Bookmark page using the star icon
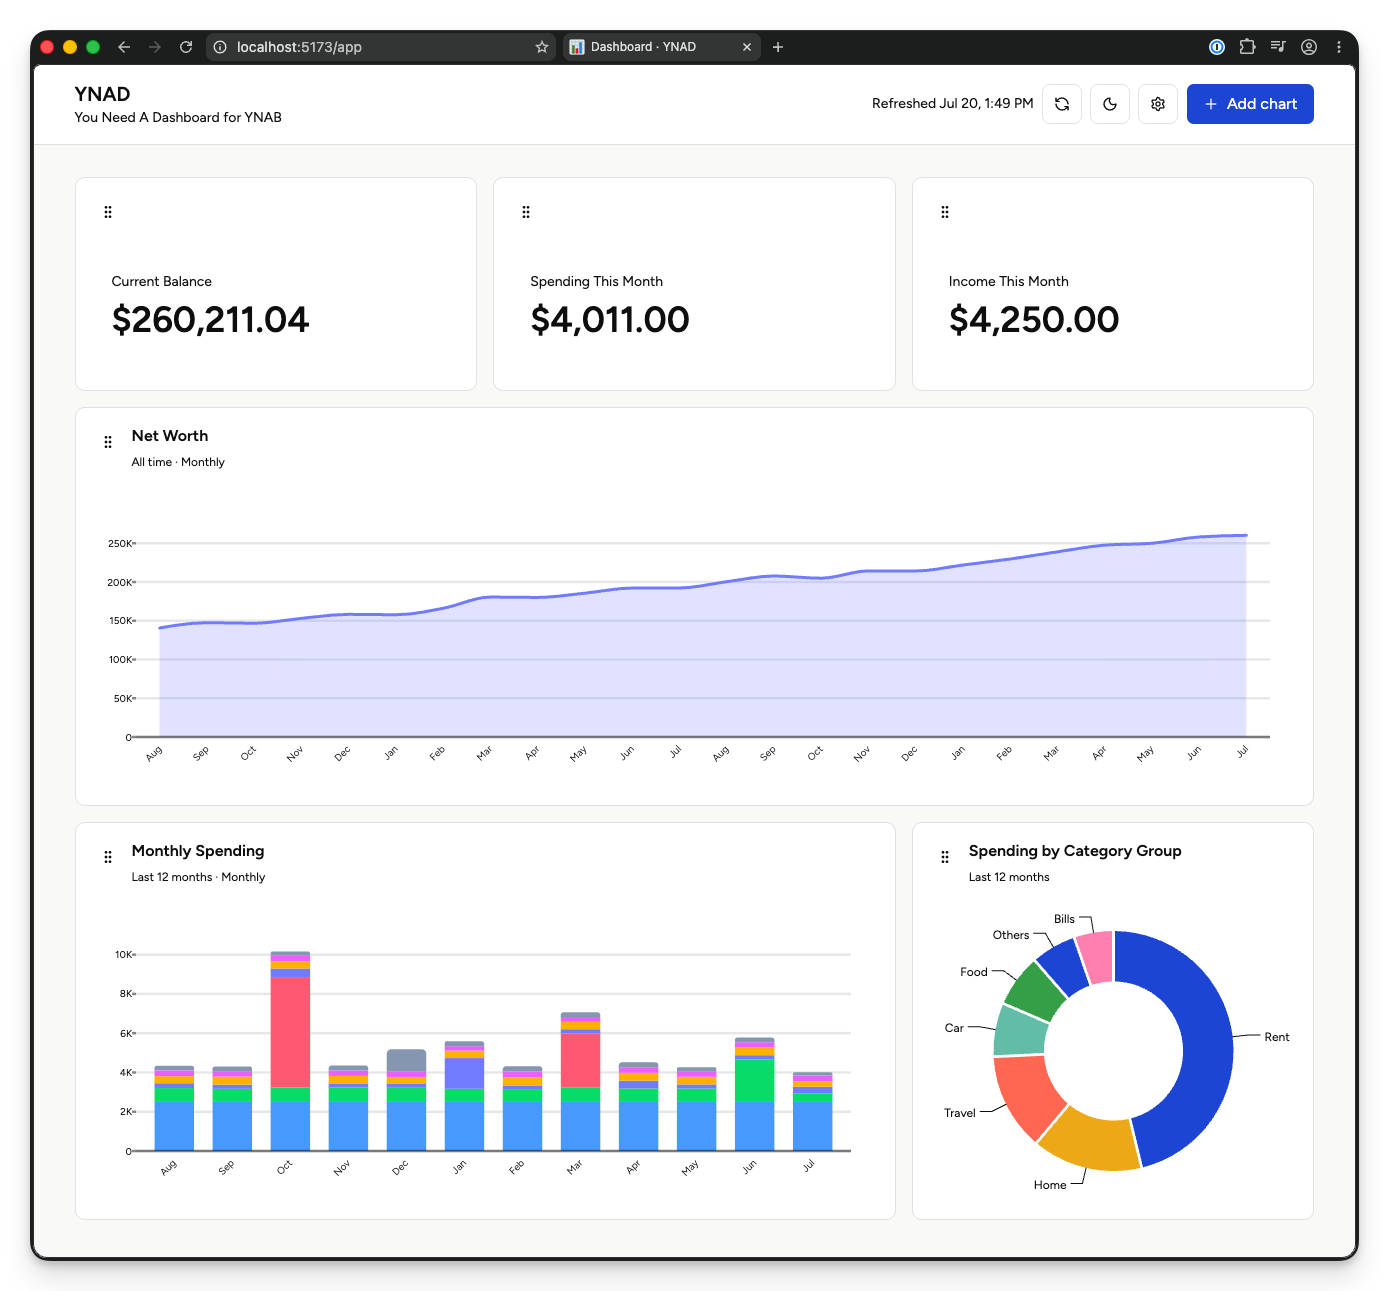The height and width of the screenshot is (1291, 1389). [542, 47]
